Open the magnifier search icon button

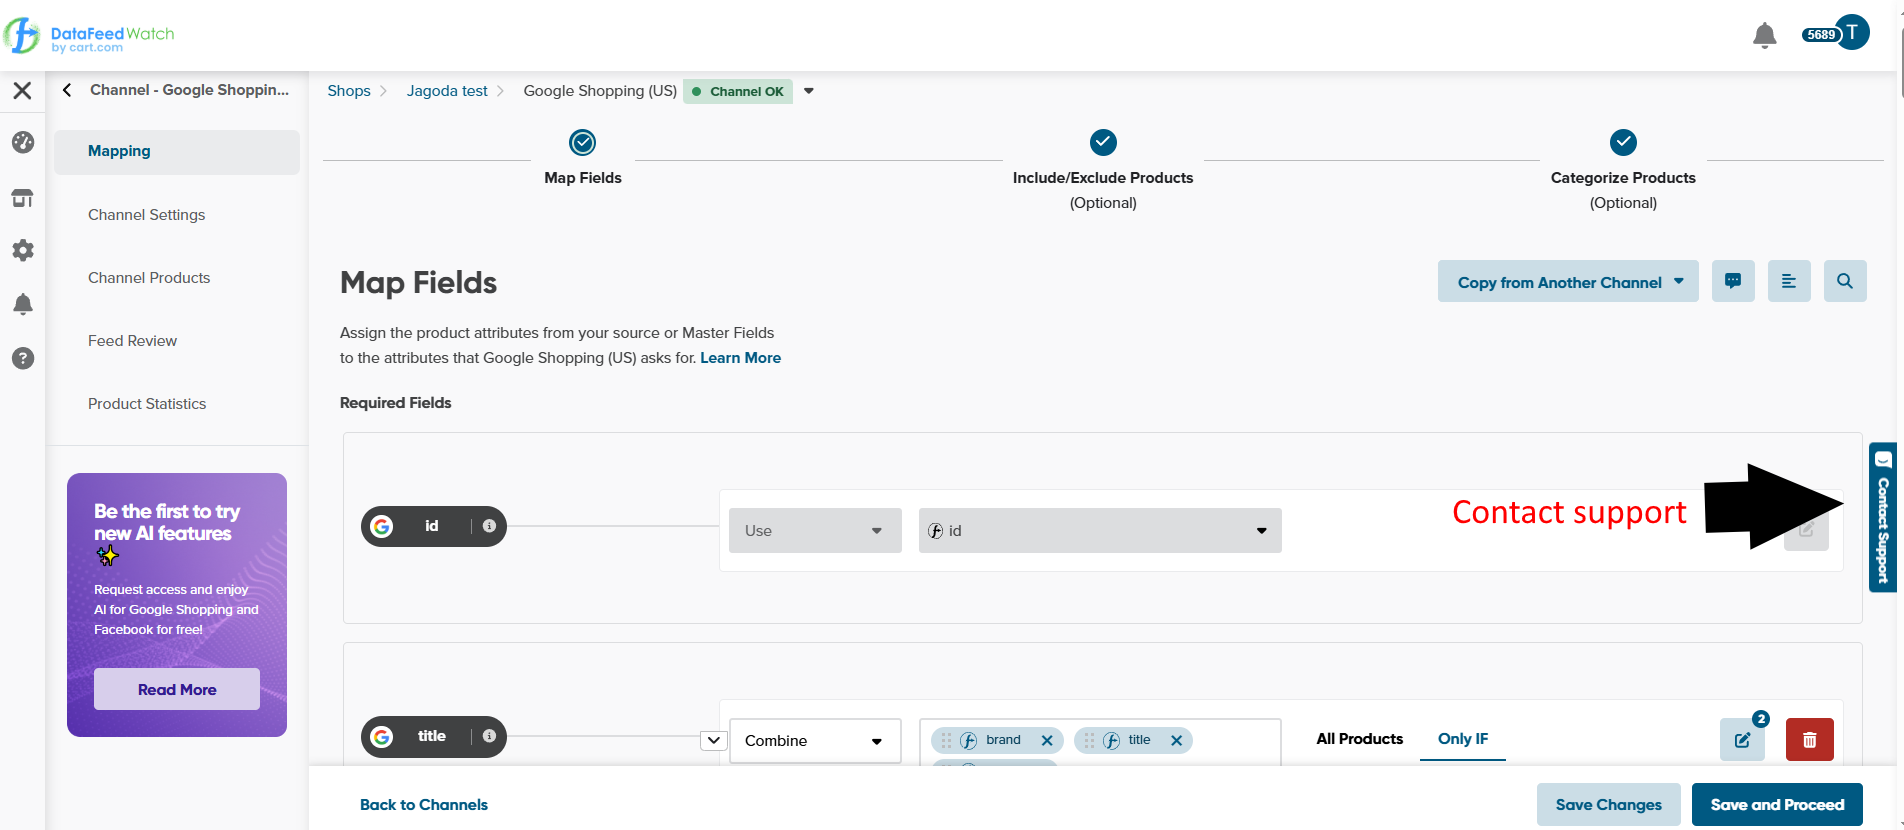(1844, 282)
